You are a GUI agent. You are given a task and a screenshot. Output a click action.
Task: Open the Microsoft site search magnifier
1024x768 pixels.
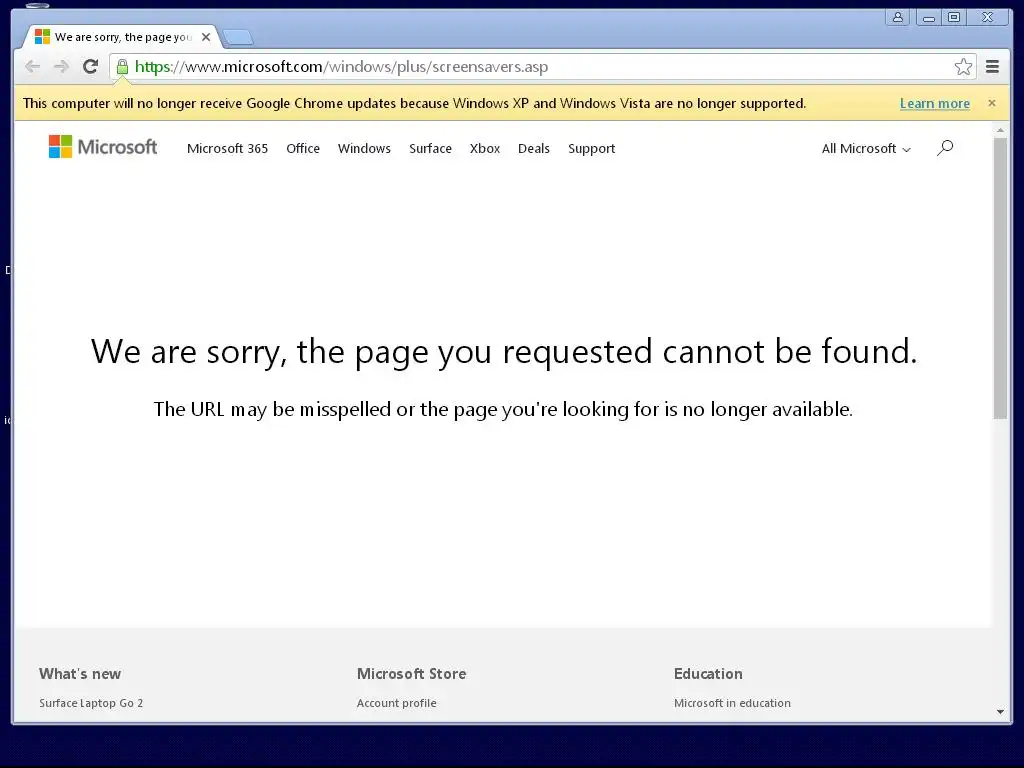tap(945, 148)
